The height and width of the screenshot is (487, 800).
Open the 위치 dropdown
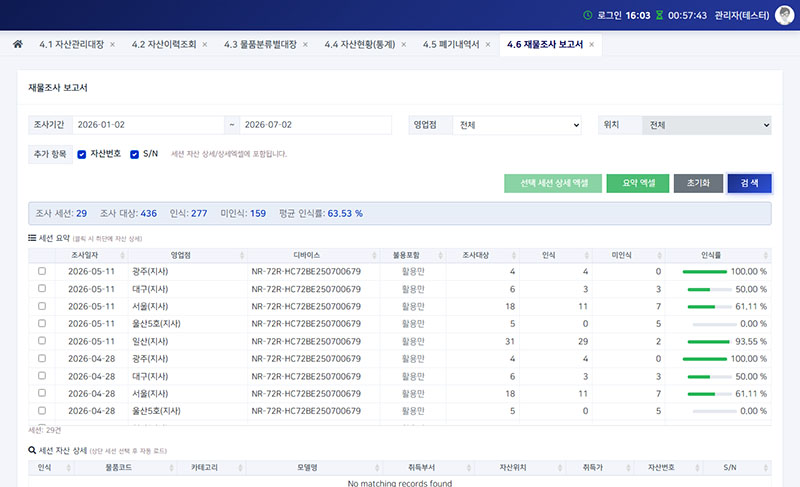pos(706,125)
